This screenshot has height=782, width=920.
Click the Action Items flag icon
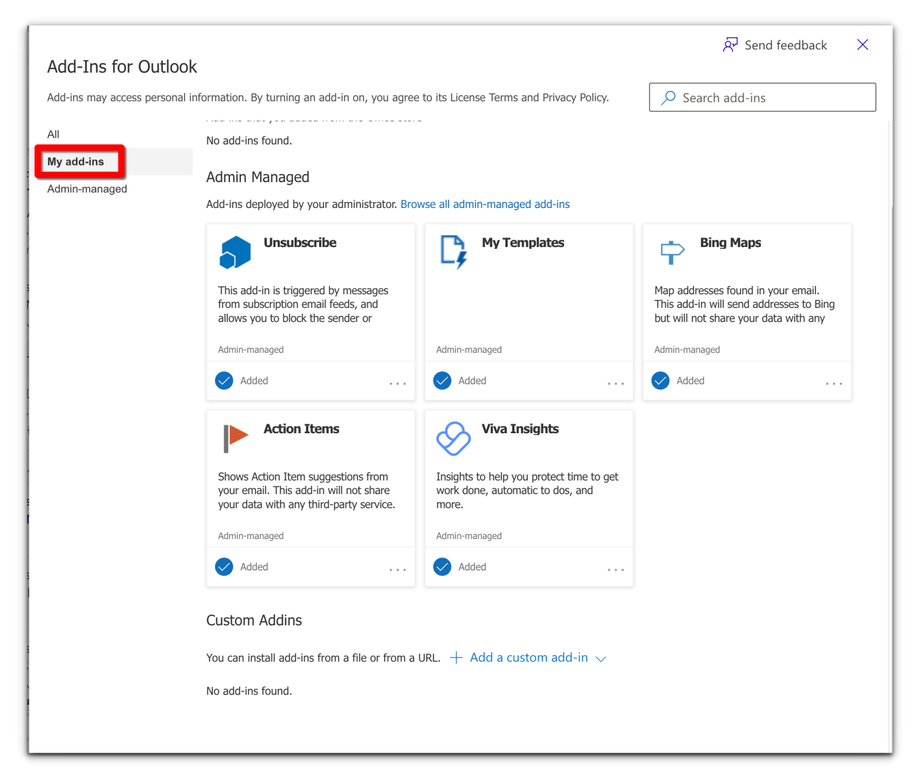pyautogui.click(x=235, y=437)
